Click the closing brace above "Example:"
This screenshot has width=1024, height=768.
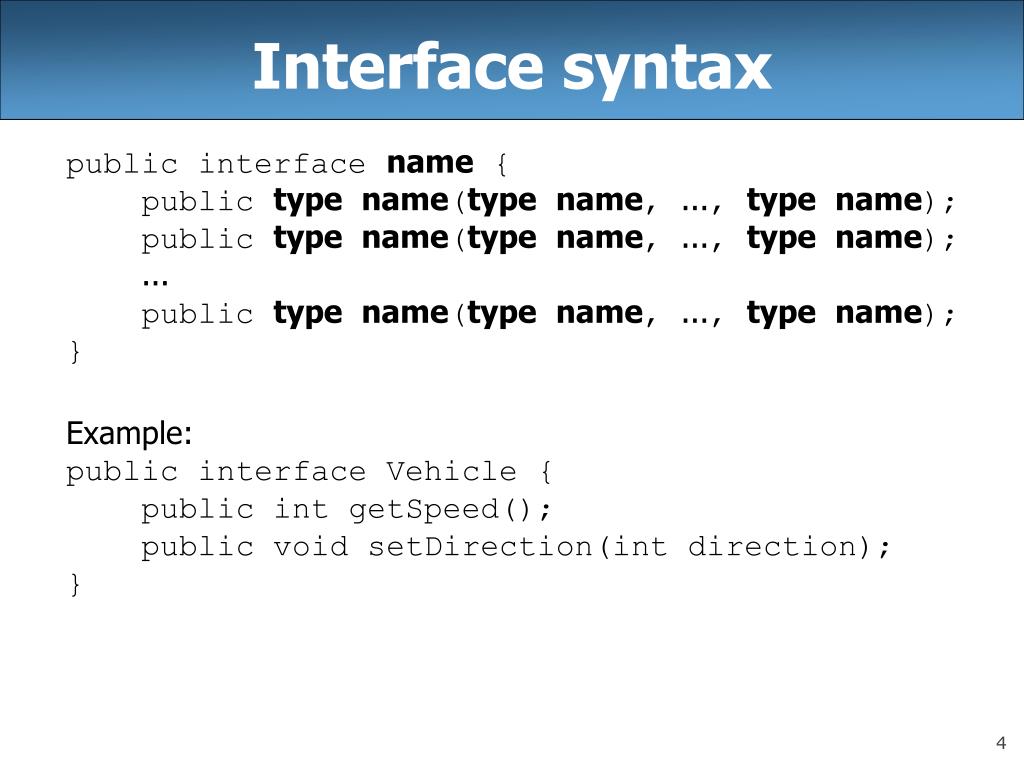(74, 352)
